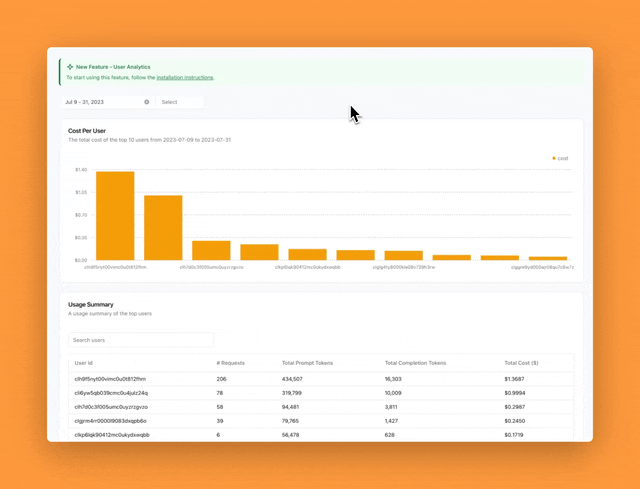
Task: Click the 16,303 completion tokens cell
Action: click(393, 379)
